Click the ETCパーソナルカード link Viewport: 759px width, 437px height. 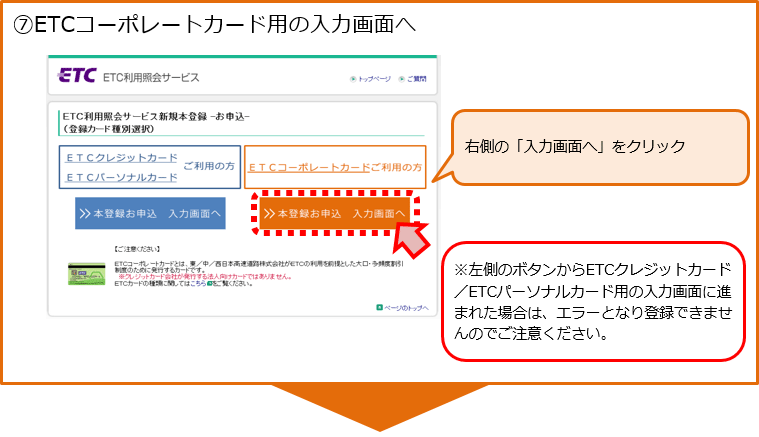point(121,178)
